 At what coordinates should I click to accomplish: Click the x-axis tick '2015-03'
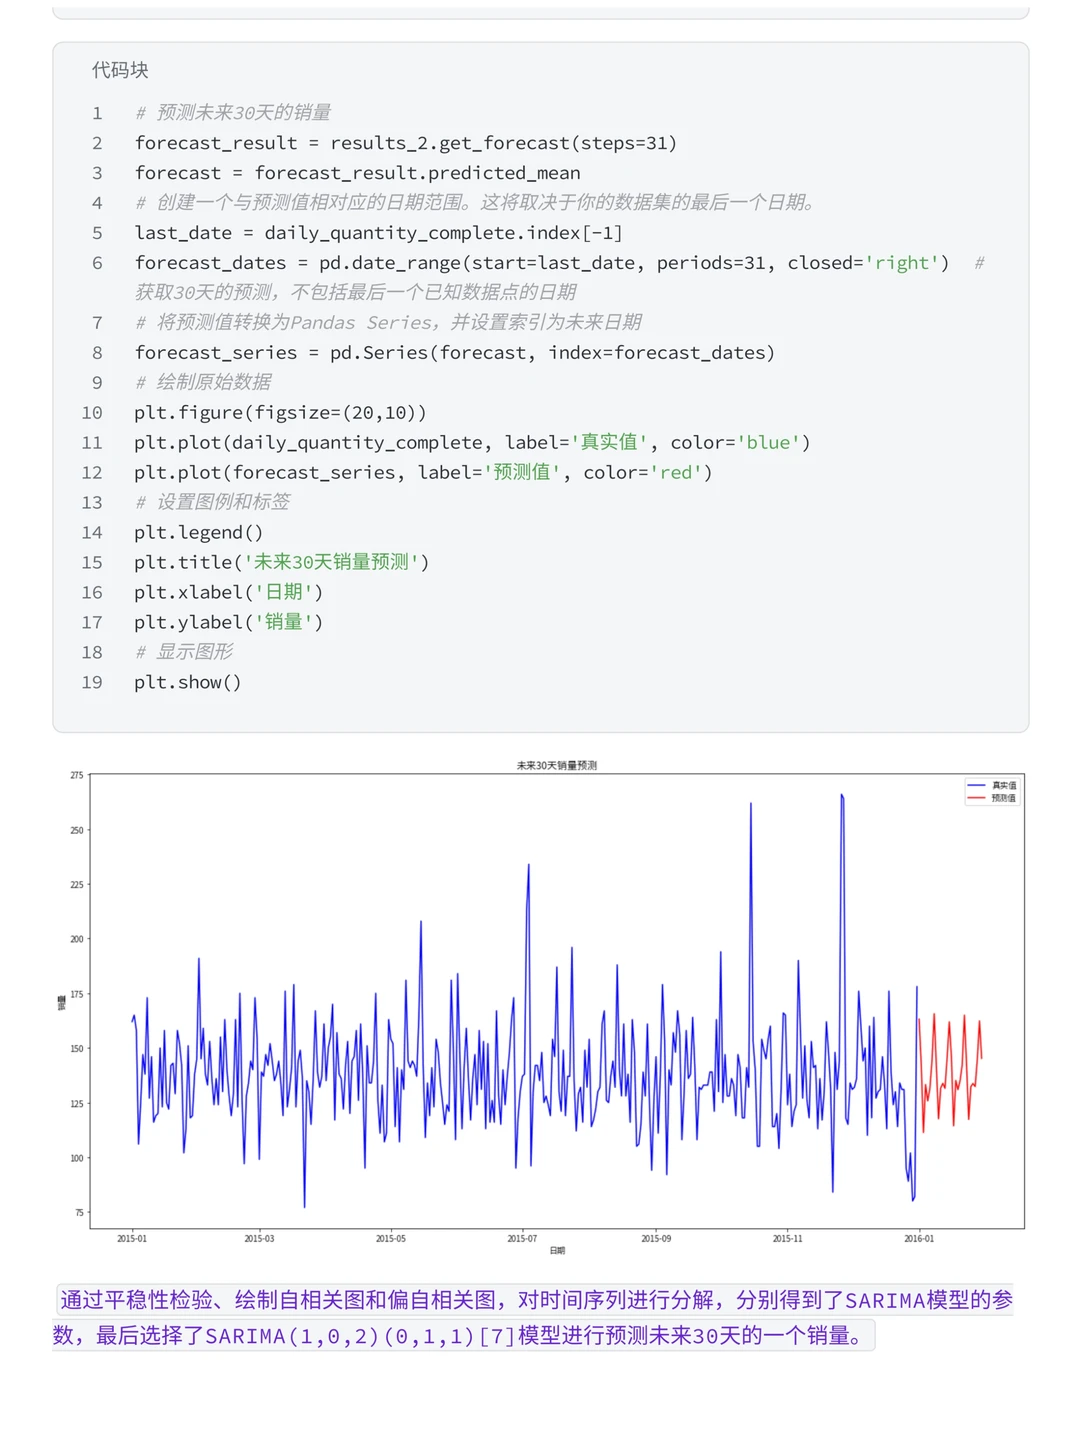[x=259, y=1239]
